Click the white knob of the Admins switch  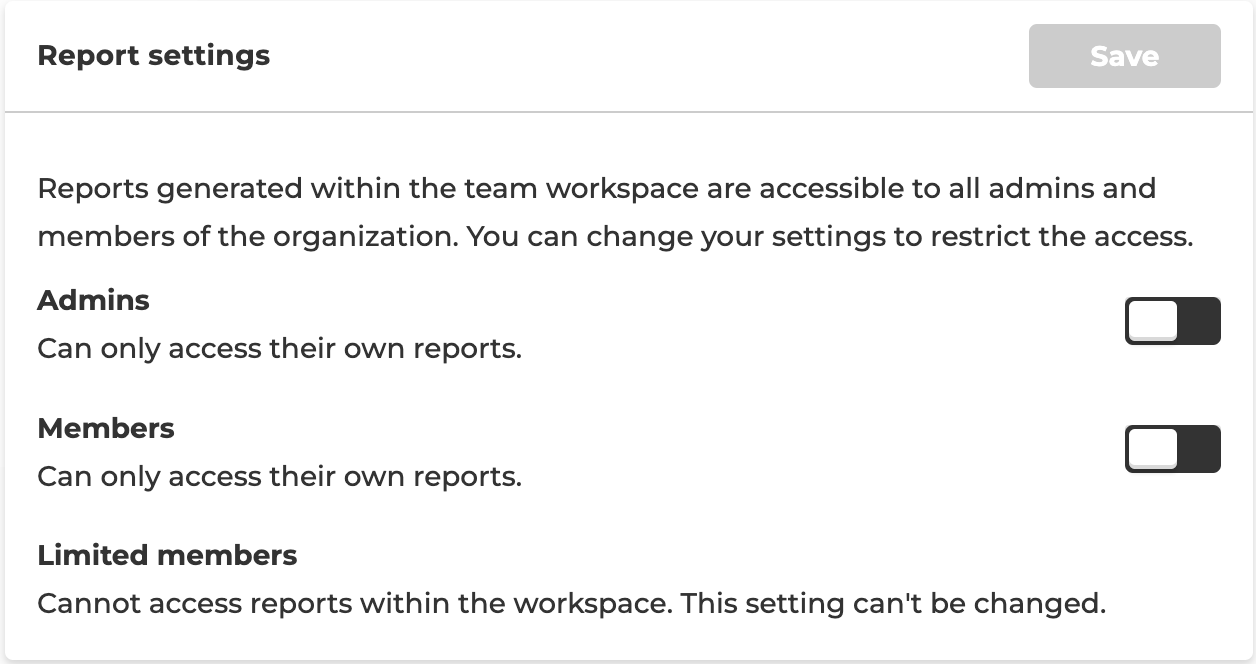[x=1153, y=321]
